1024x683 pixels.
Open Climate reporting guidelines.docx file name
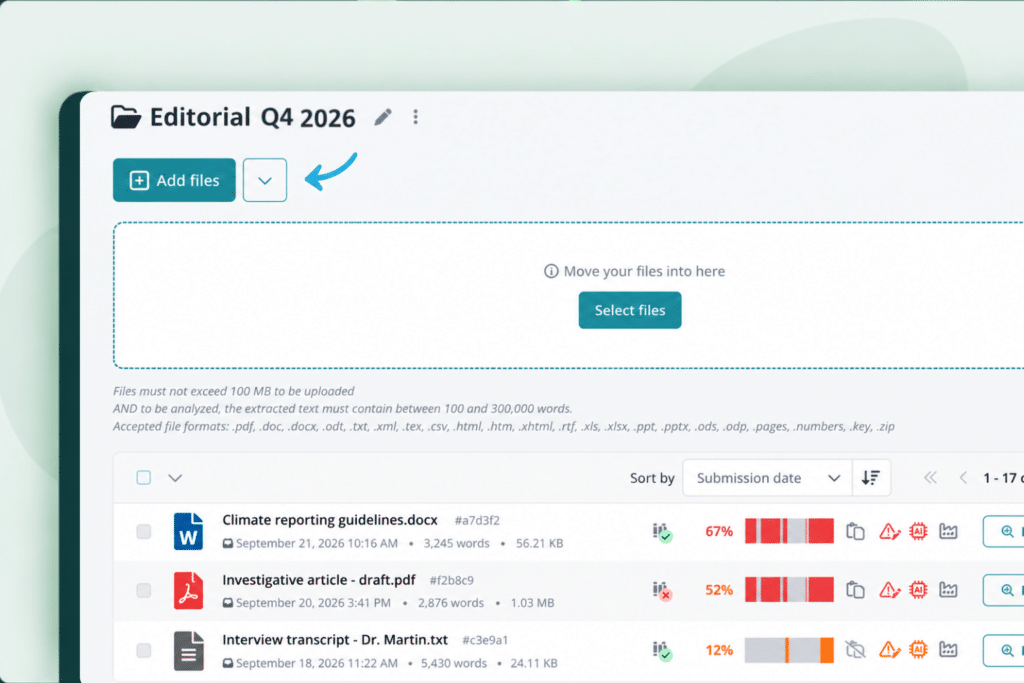(x=330, y=520)
